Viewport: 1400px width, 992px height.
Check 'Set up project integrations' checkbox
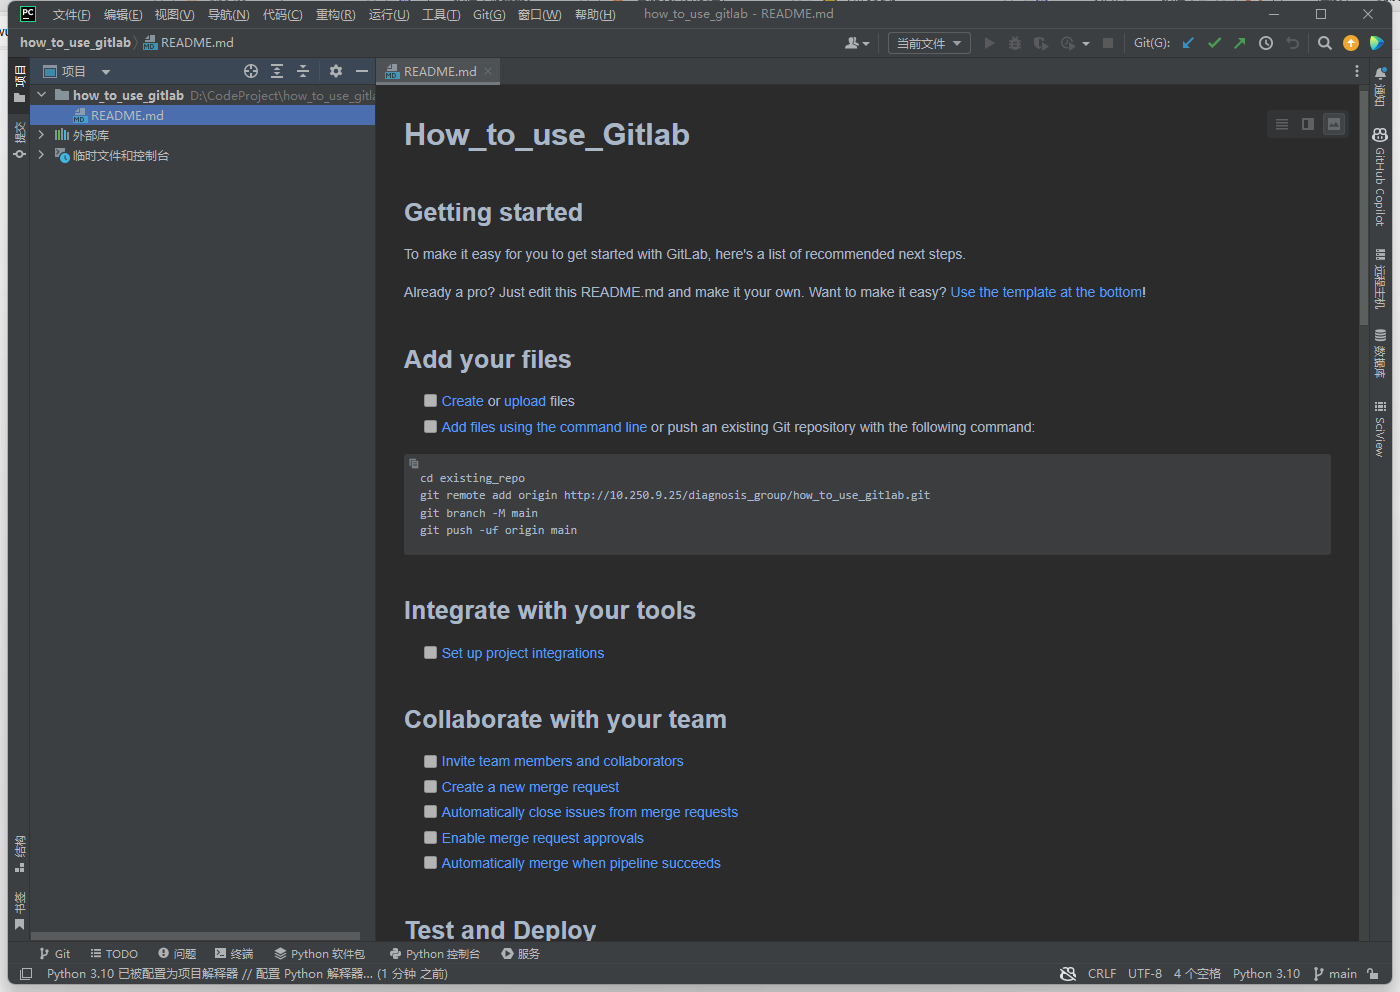tap(430, 652)
